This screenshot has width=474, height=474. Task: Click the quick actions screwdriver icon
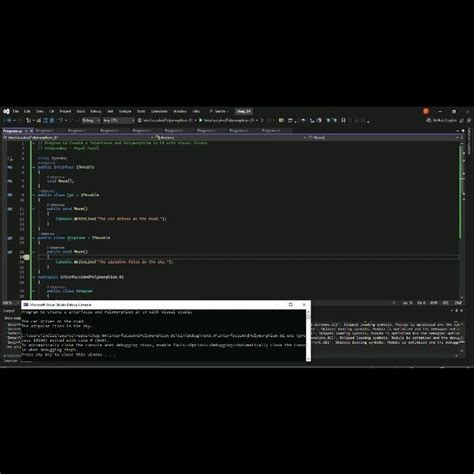26,257
